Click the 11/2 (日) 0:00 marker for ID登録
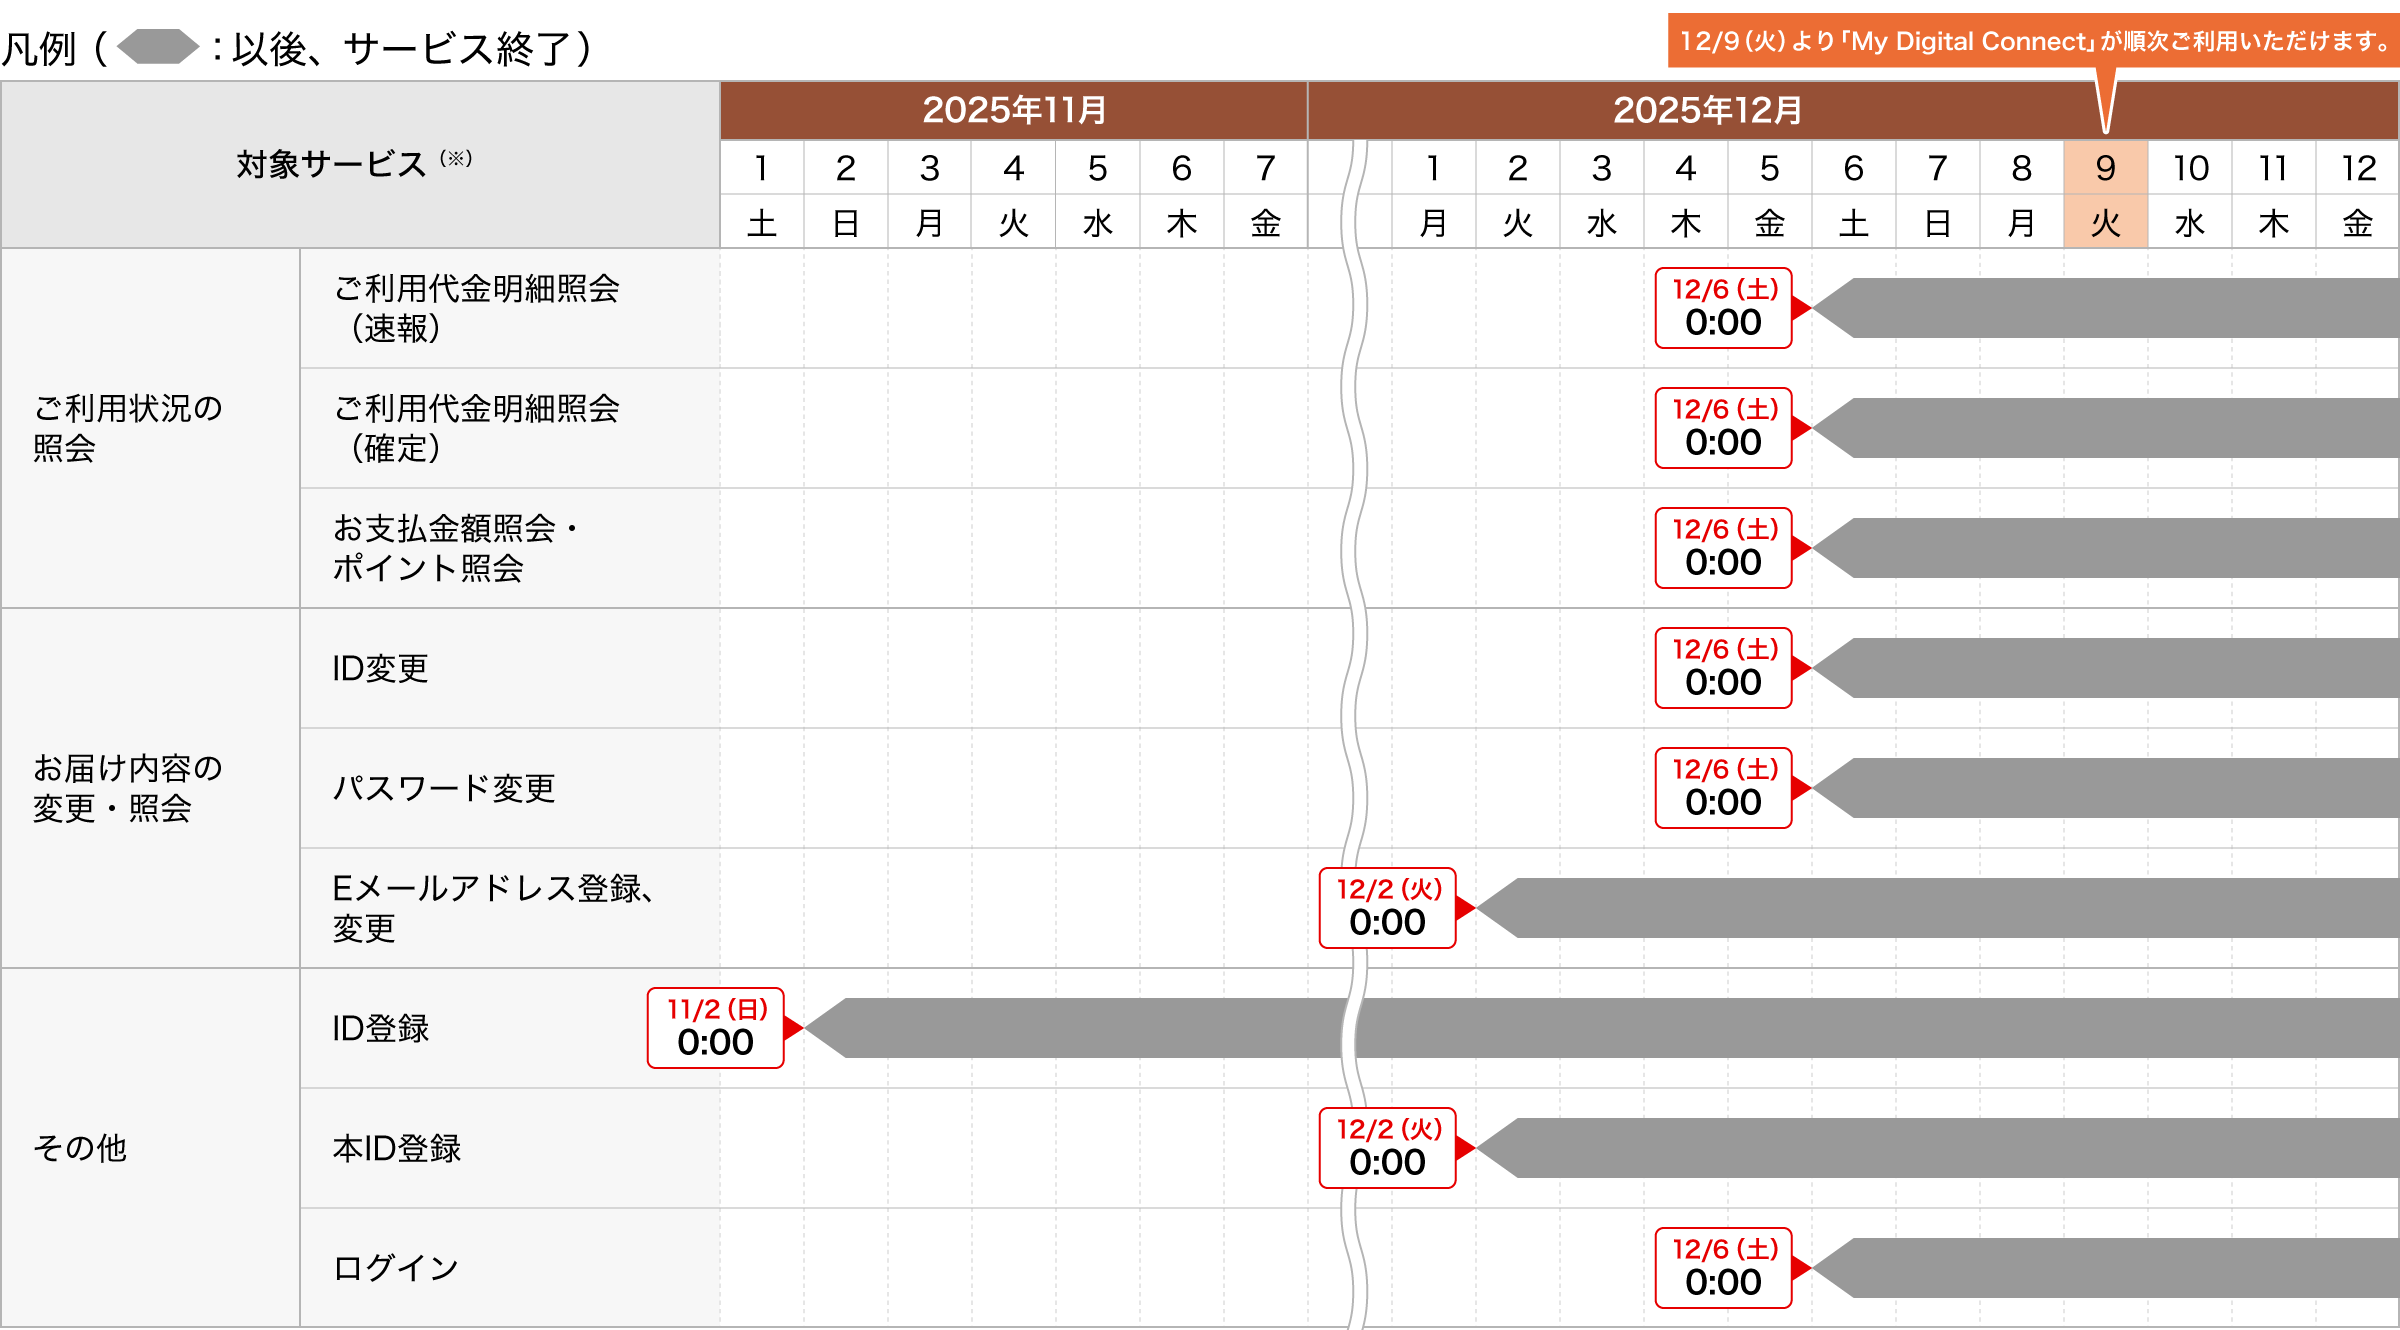This screenshot has height=1330, width=2400. tap(715, 1028)
